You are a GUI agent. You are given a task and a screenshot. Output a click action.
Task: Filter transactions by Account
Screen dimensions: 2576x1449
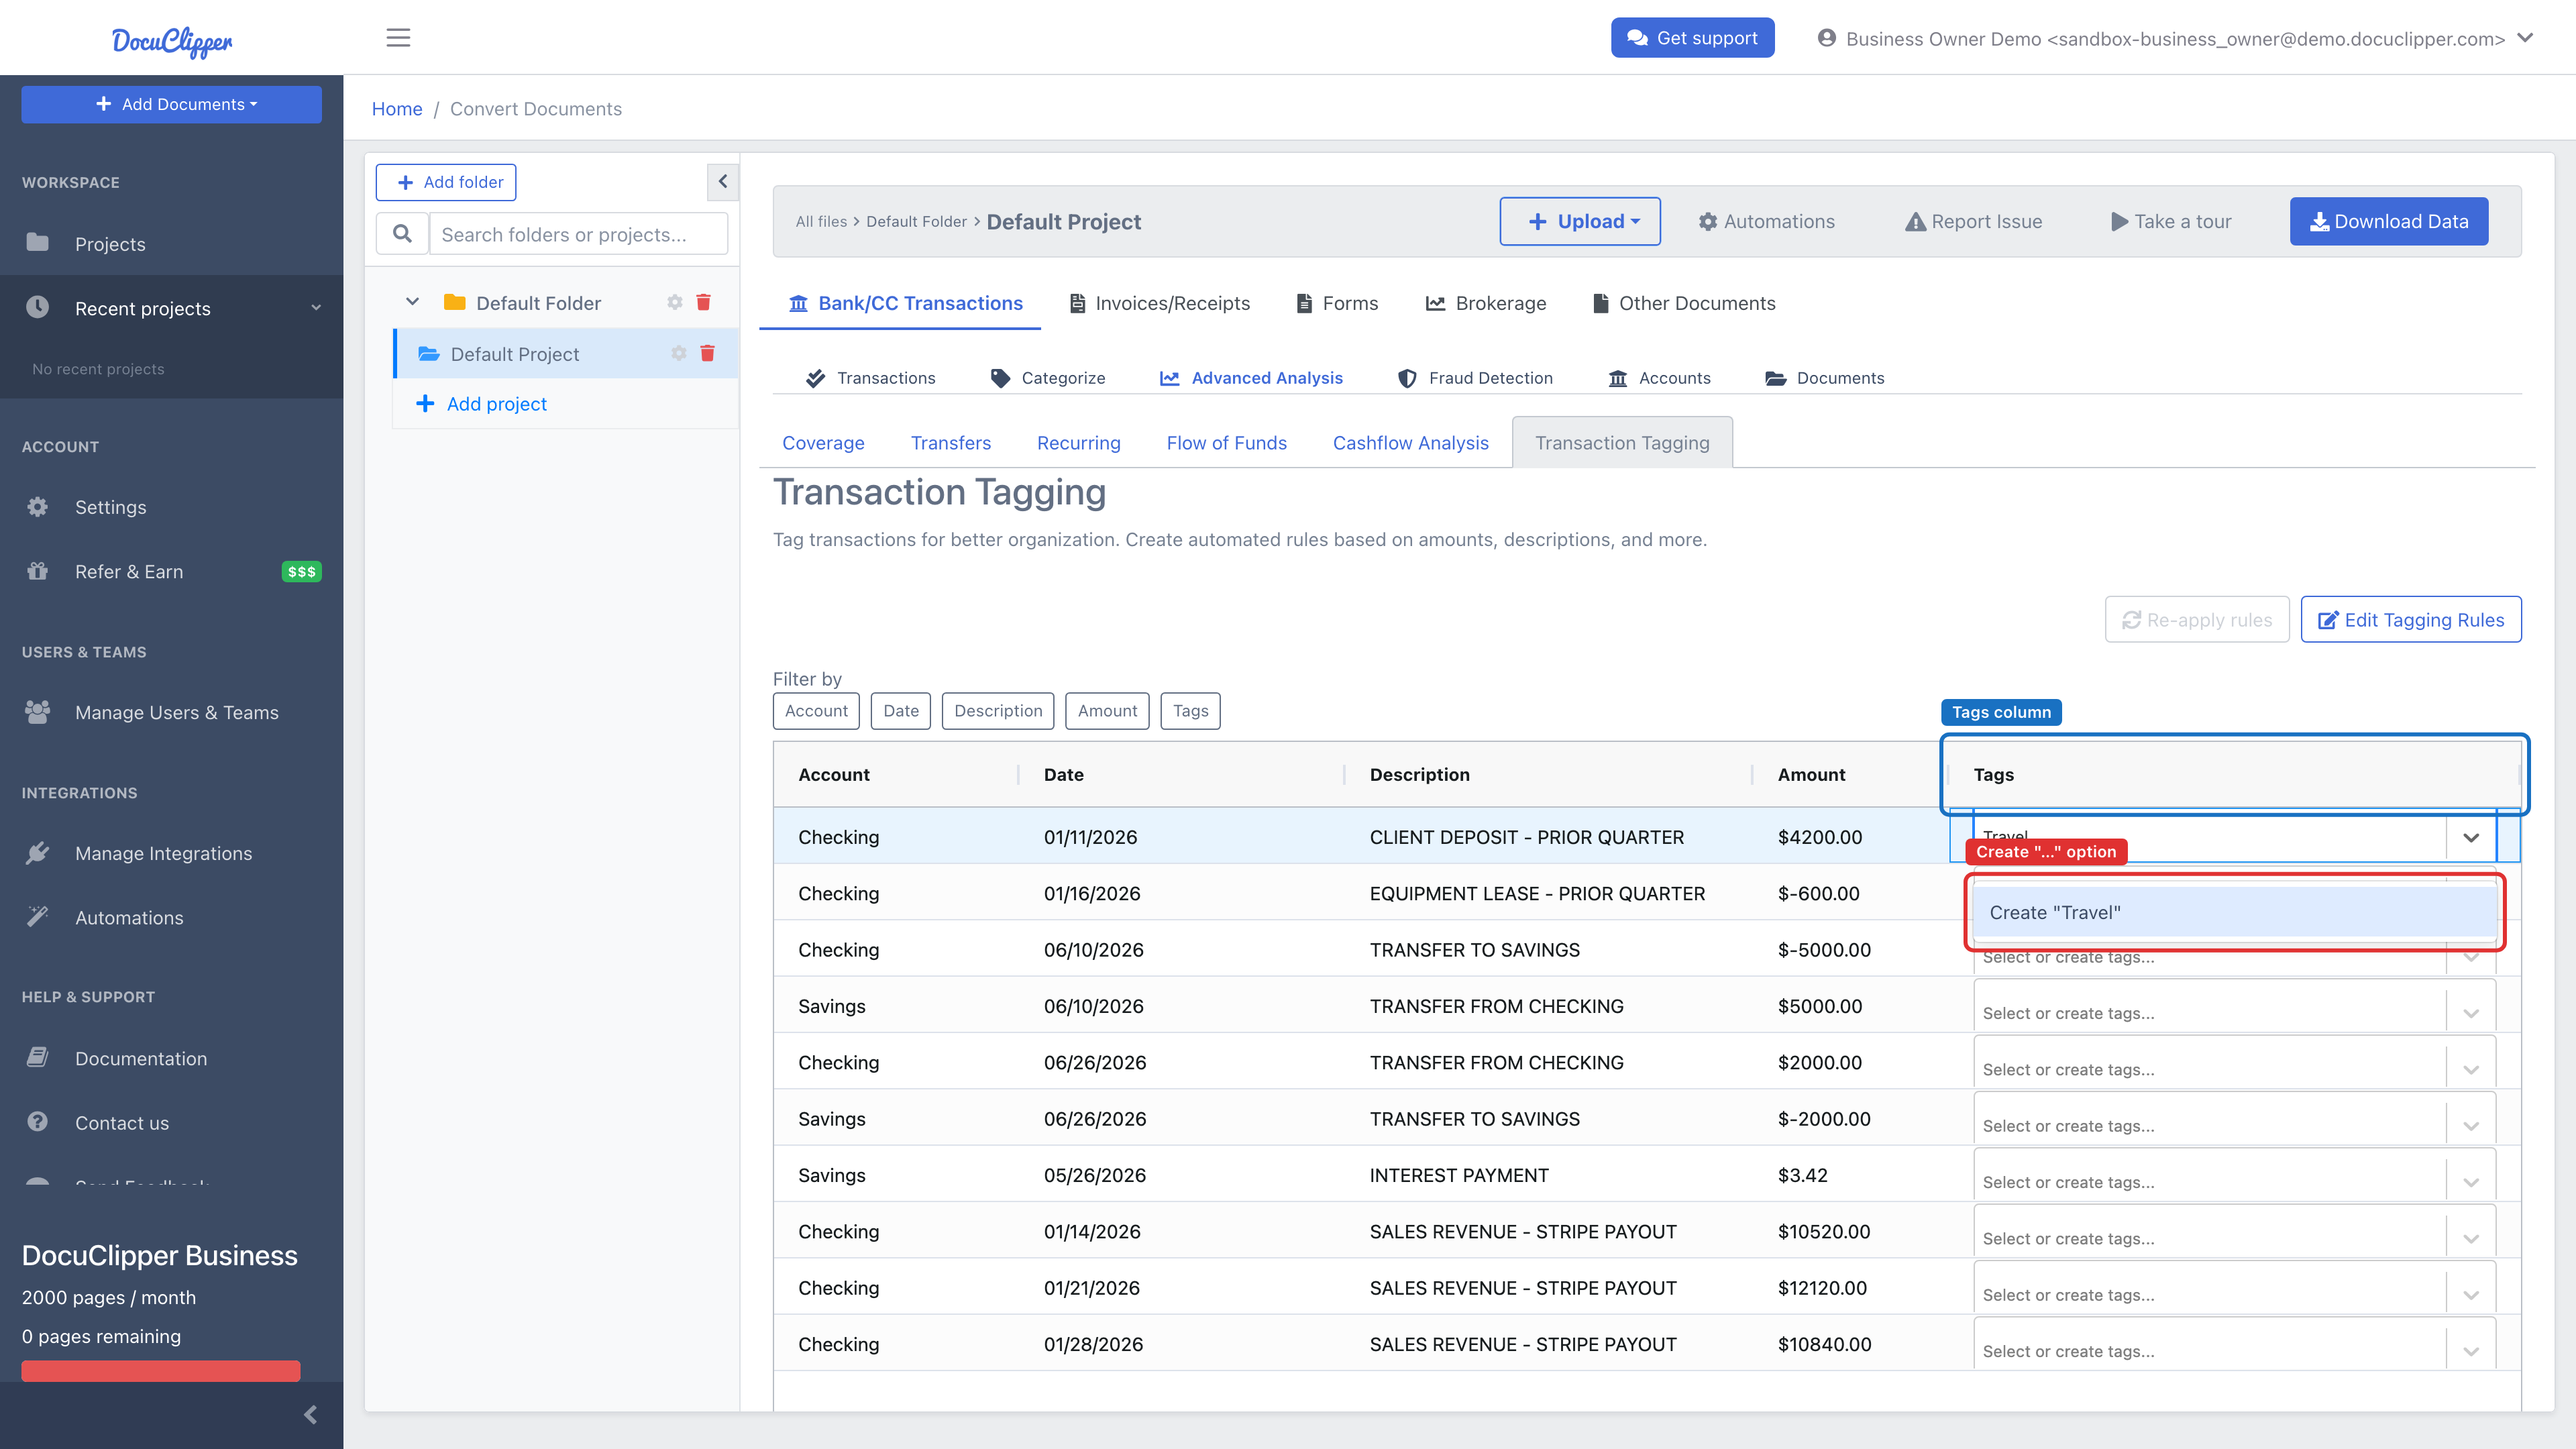[816, 710]
